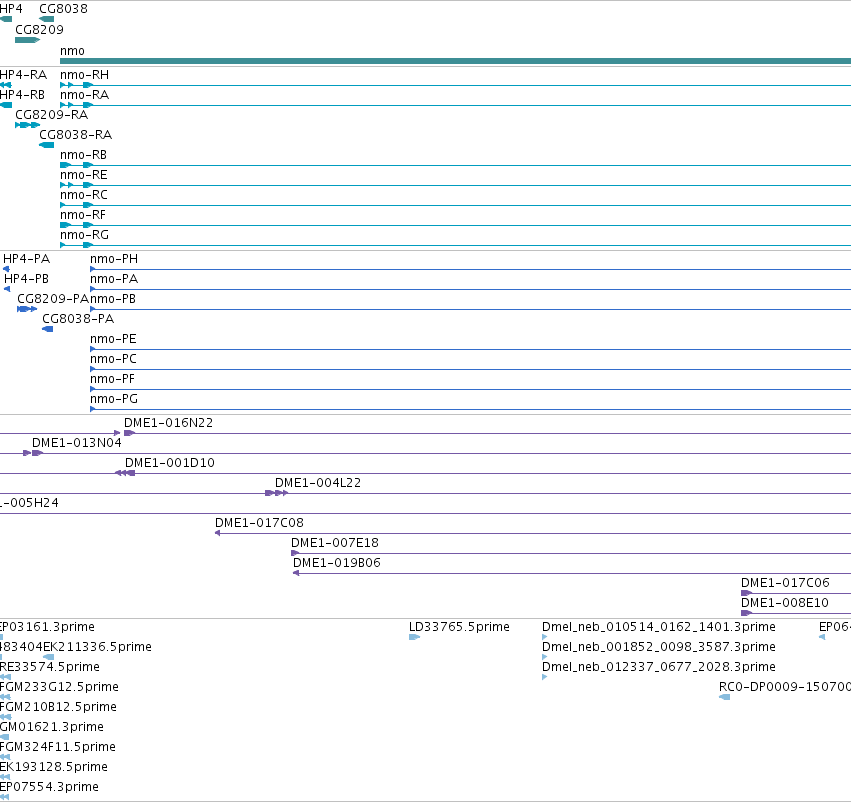Screen dimensions: 851x802
Task: Click the HP4-PB protein label
Action: click(27, 279)
